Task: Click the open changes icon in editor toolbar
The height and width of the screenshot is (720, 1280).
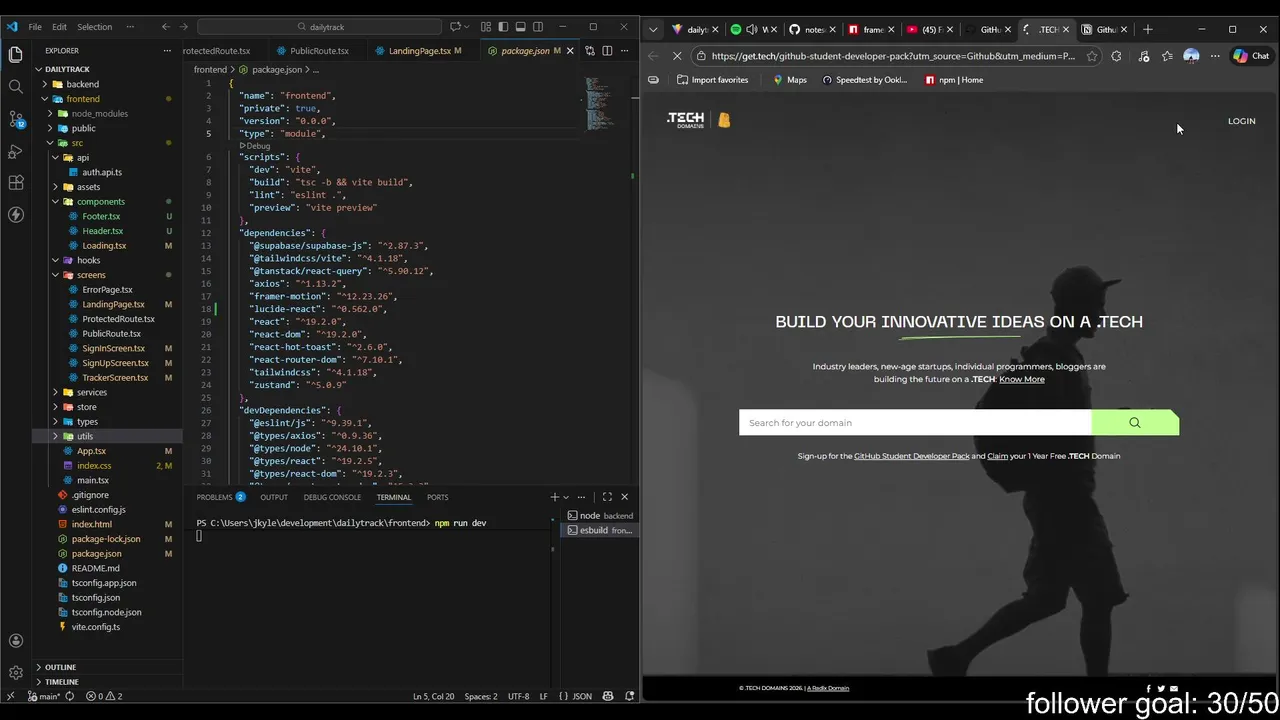Action: [590, 51]
